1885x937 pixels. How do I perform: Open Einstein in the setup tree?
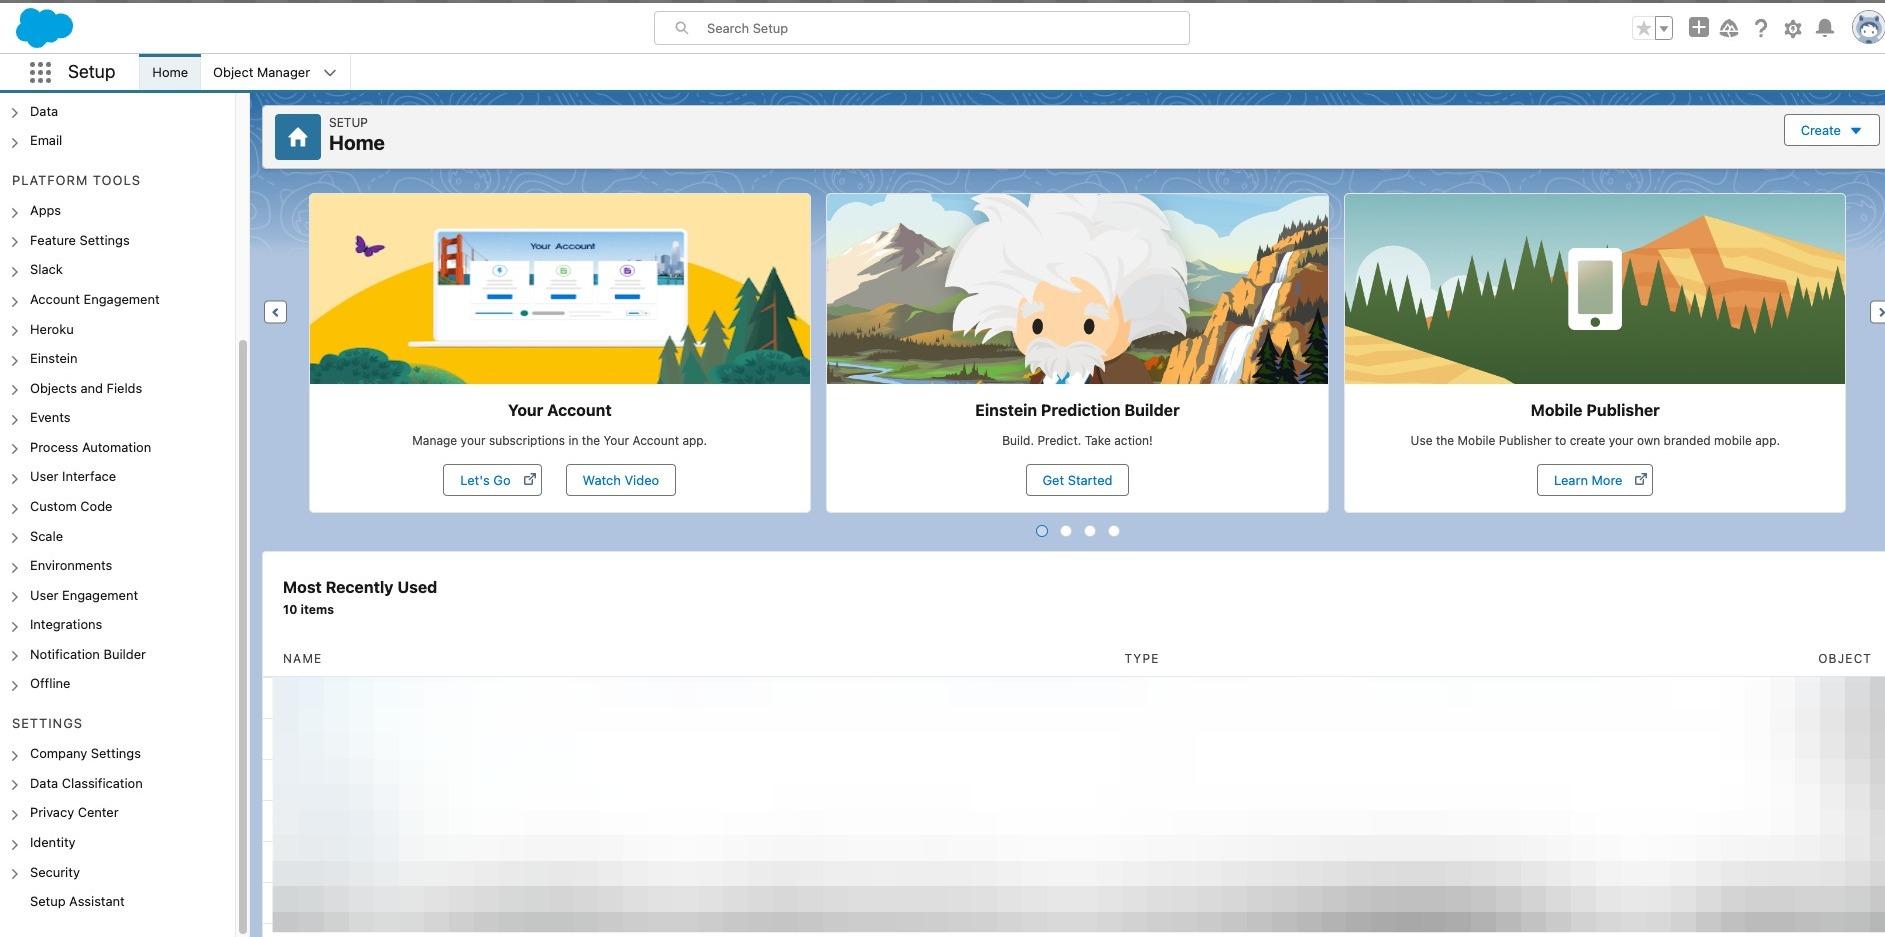click(x=53, y=358)
